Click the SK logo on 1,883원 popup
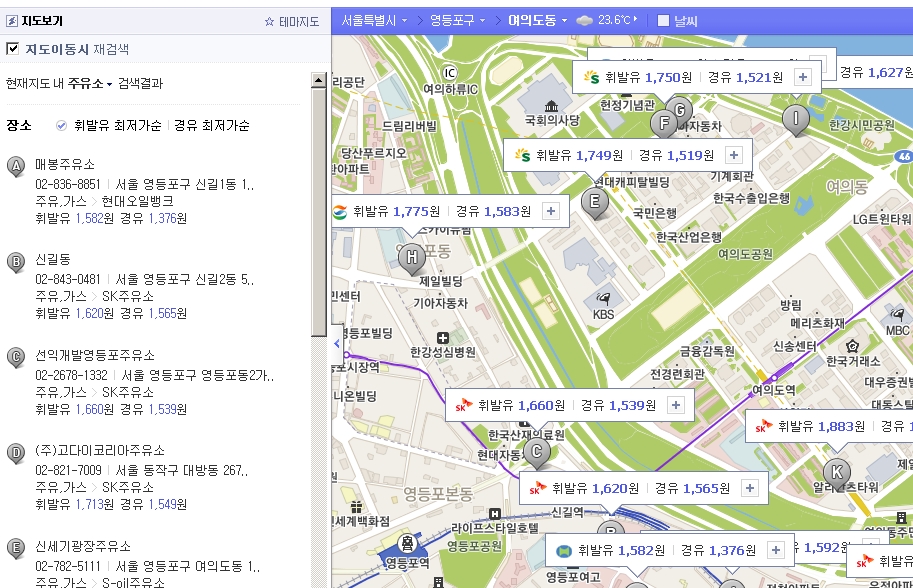The width and height of the screenshot is (913, 588). click(763, 426)
